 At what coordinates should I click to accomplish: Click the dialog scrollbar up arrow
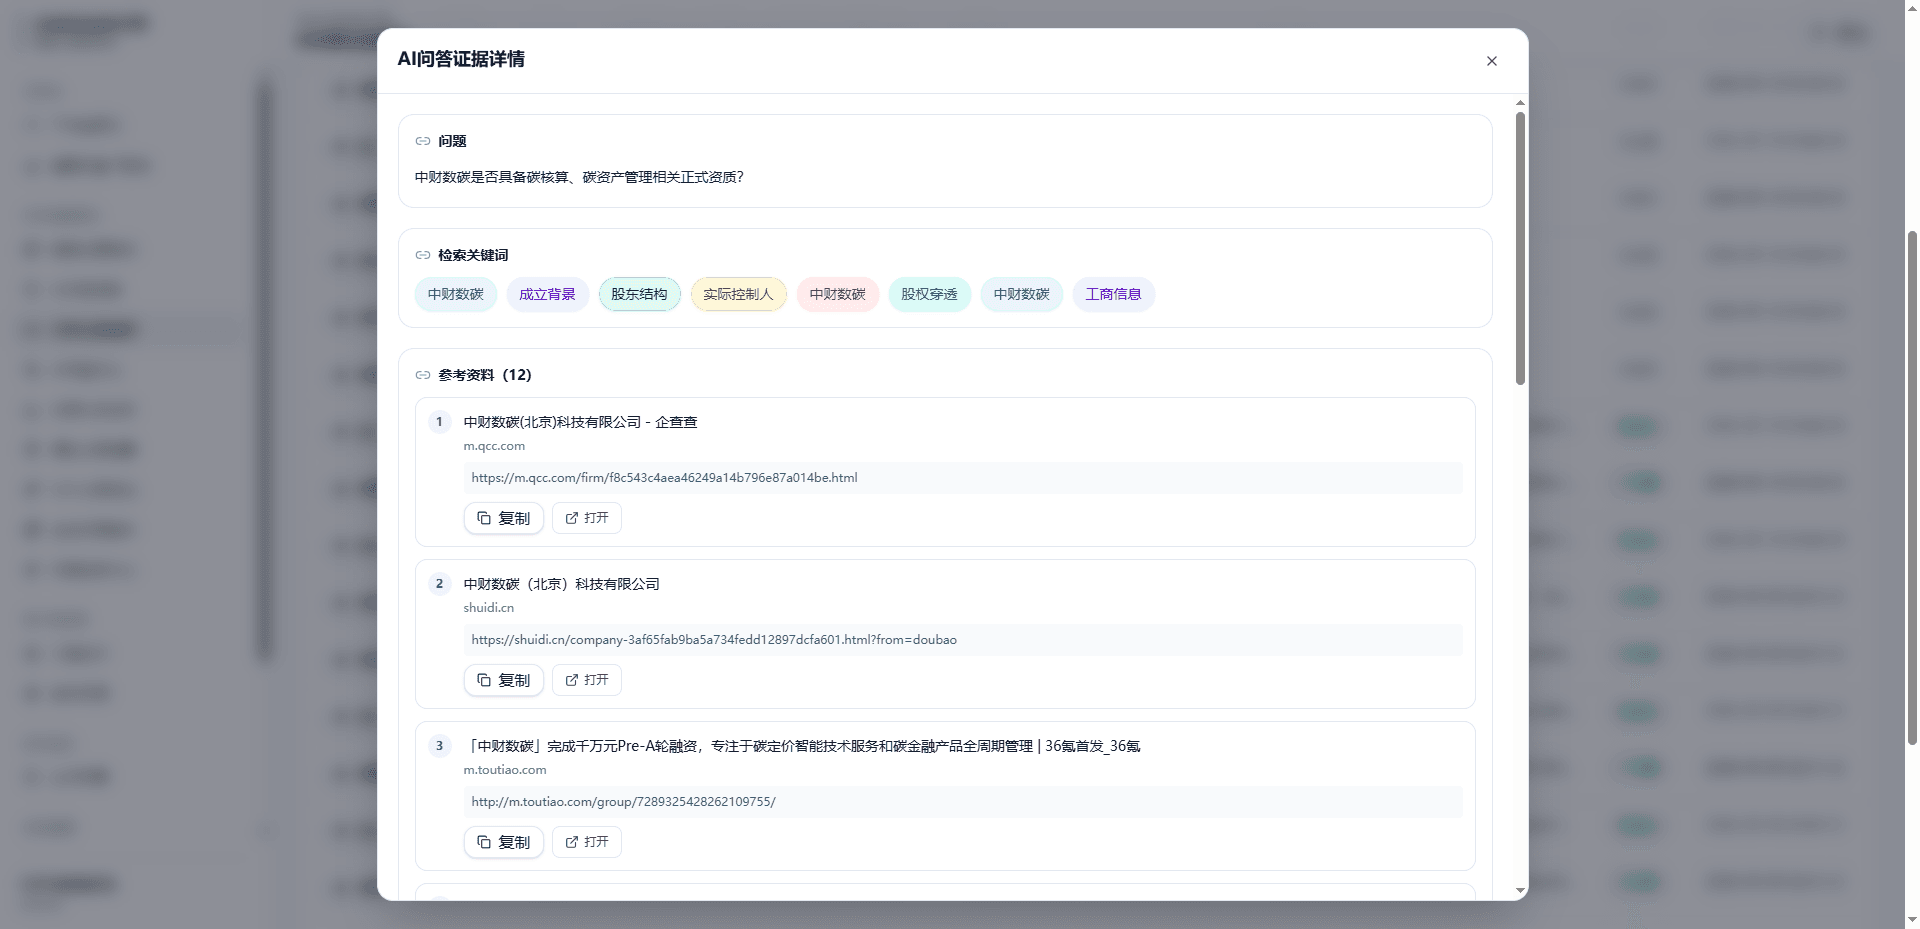pyautogui.click(x=1520, y=103)
